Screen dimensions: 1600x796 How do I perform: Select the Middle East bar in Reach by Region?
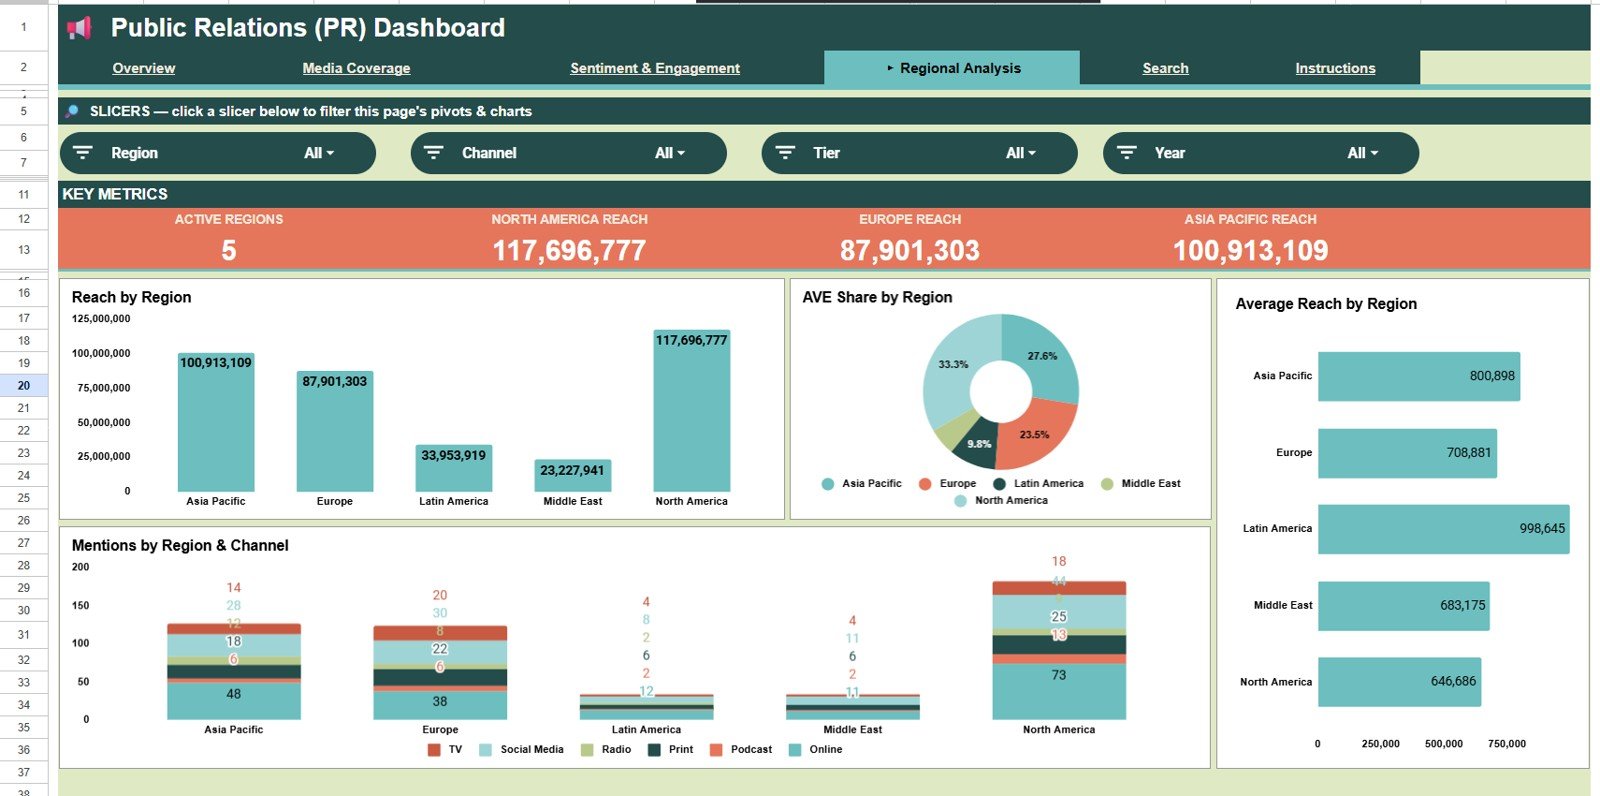(573, 475)
